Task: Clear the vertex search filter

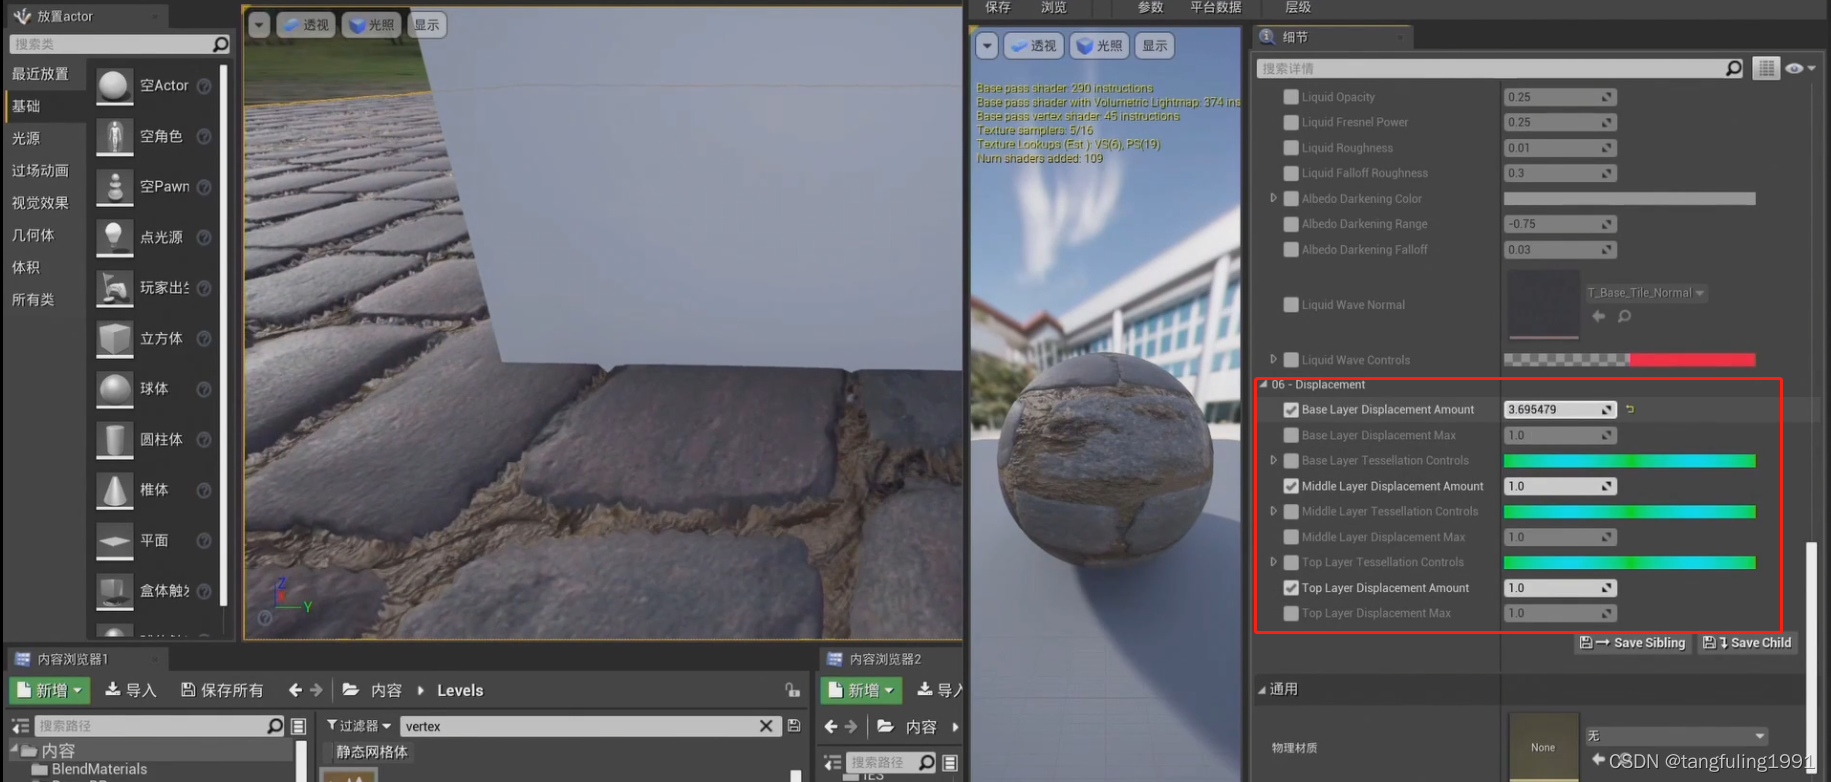Action: coord(766,726)
